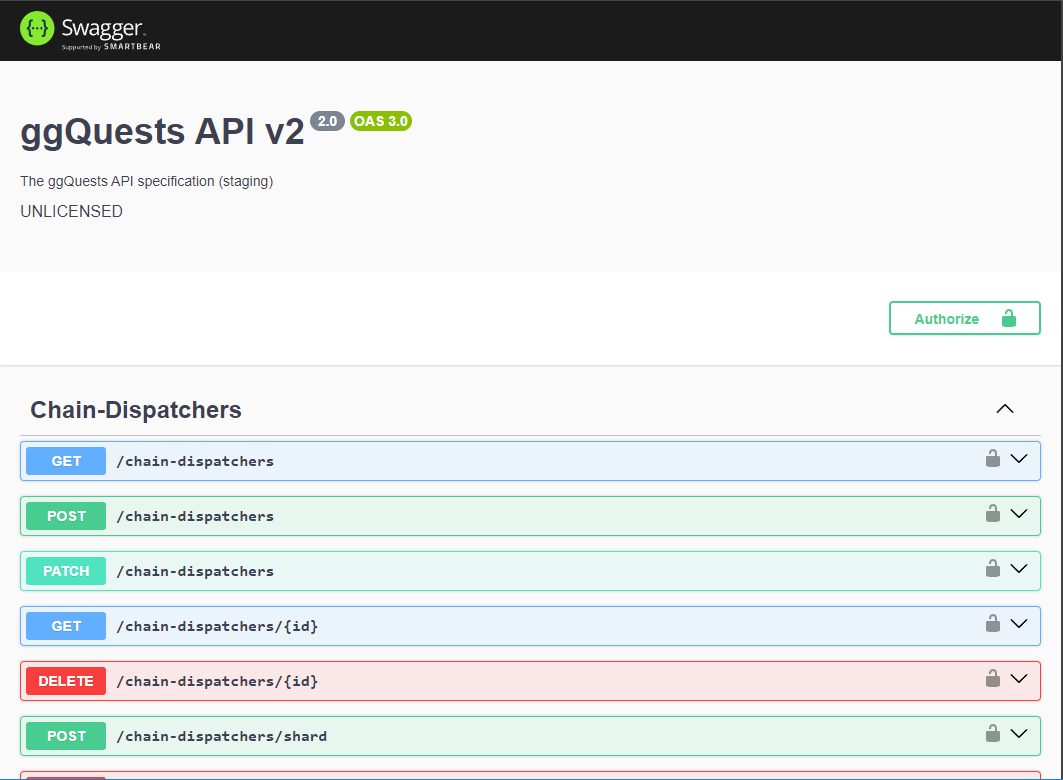Open the Authorize dialog
Viewport: 1063px width, 780px height.
coord(965,319)
